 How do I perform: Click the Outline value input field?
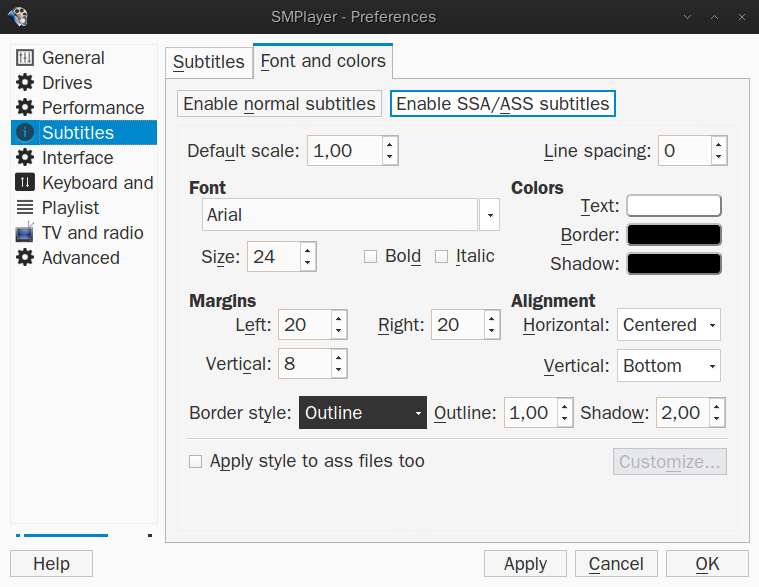[531, 413]
